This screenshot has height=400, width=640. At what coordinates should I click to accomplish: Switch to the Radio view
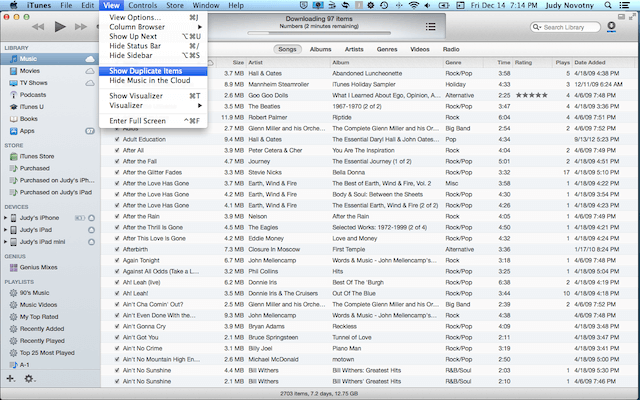coord(451,49)
